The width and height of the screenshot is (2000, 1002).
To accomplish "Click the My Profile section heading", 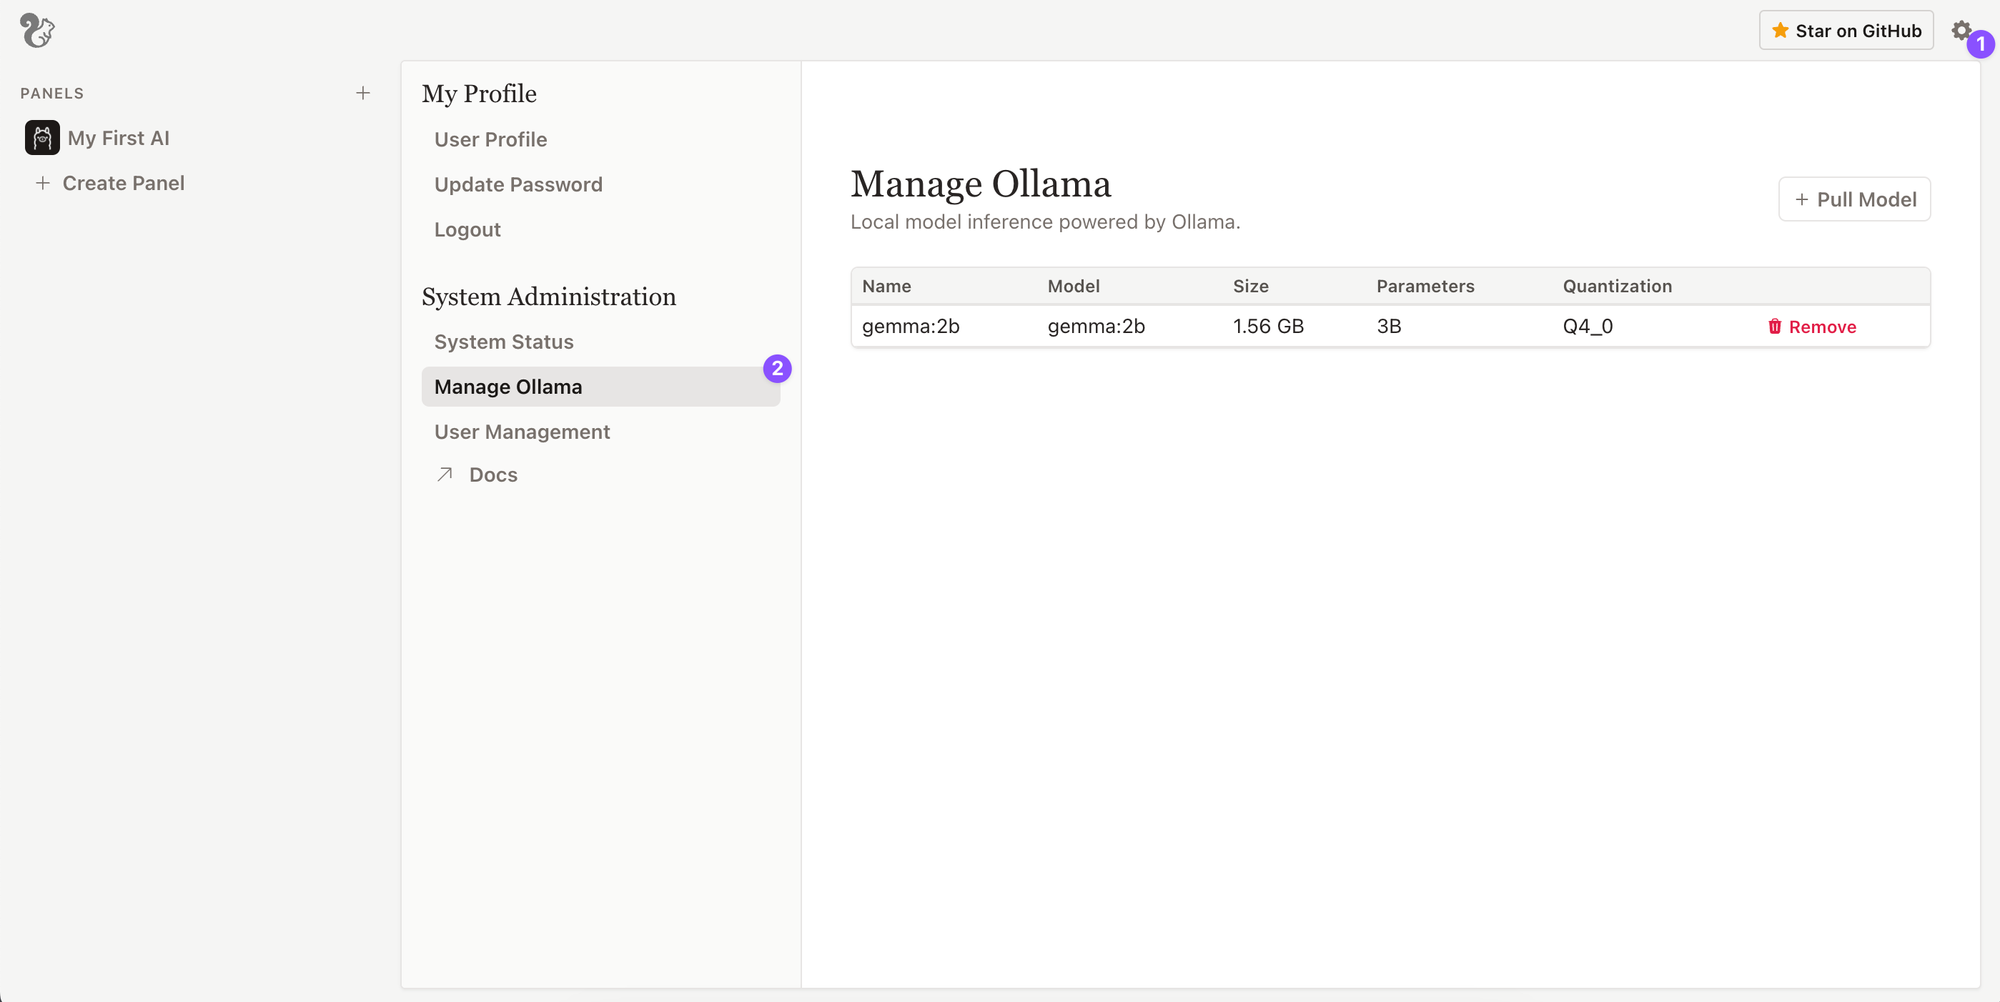I will coord(480,93).
